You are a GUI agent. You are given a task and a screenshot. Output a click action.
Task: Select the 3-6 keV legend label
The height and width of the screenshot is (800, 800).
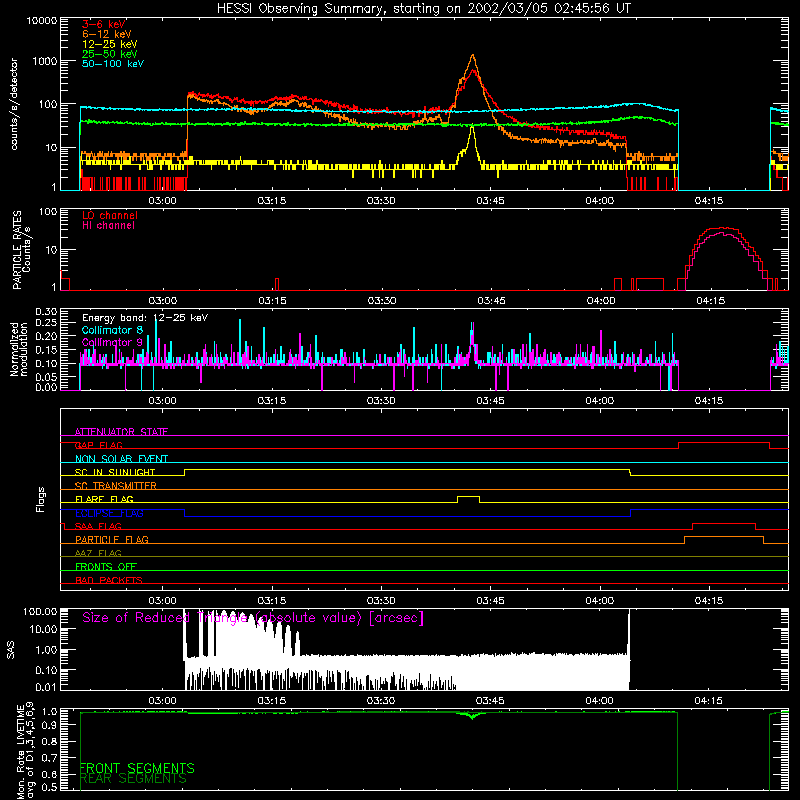point(104,24)
